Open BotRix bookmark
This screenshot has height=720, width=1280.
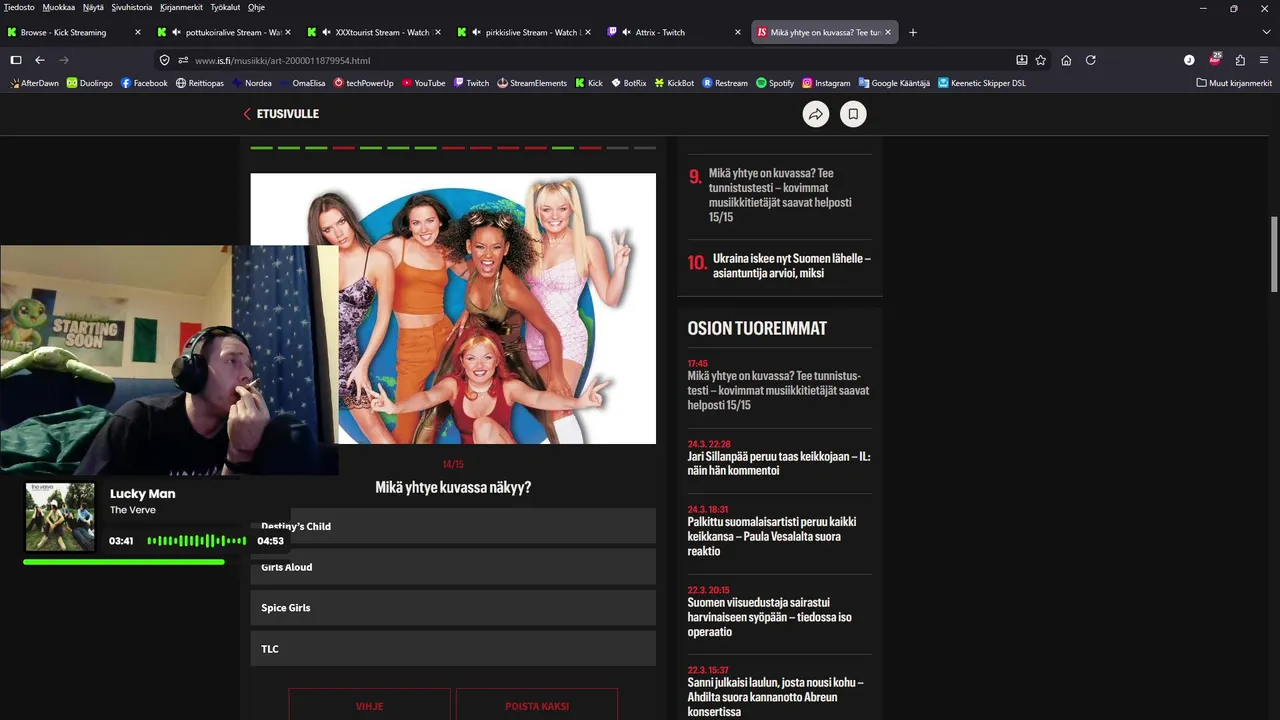pos(629,83)
